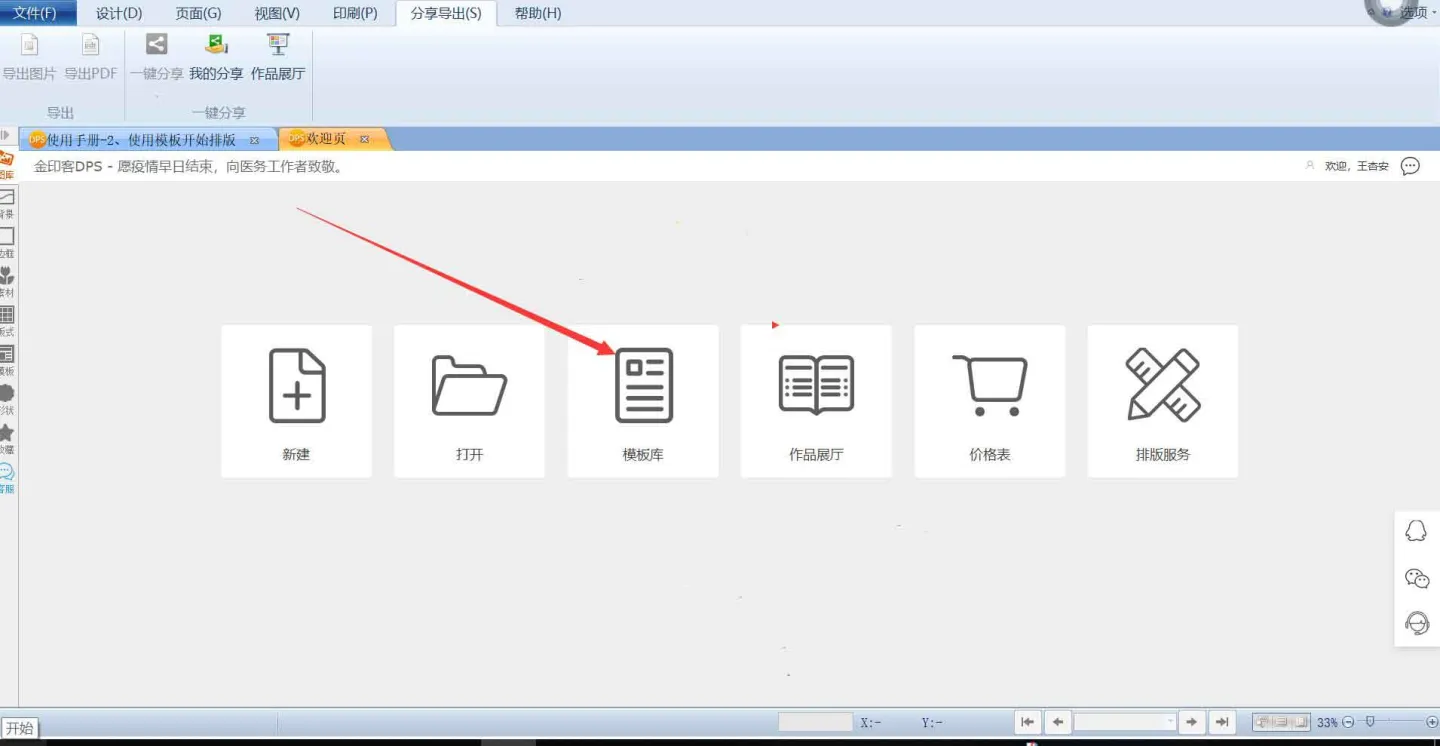Screen dimensions: 1440x746
Task: Open the 客服 support sidebar panel
Action: pos(7,478)
